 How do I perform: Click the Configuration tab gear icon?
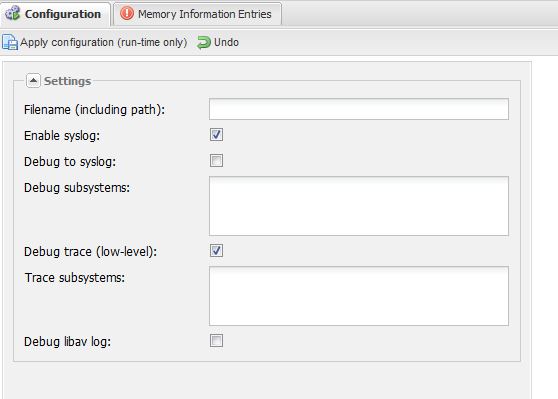point(13,14)
